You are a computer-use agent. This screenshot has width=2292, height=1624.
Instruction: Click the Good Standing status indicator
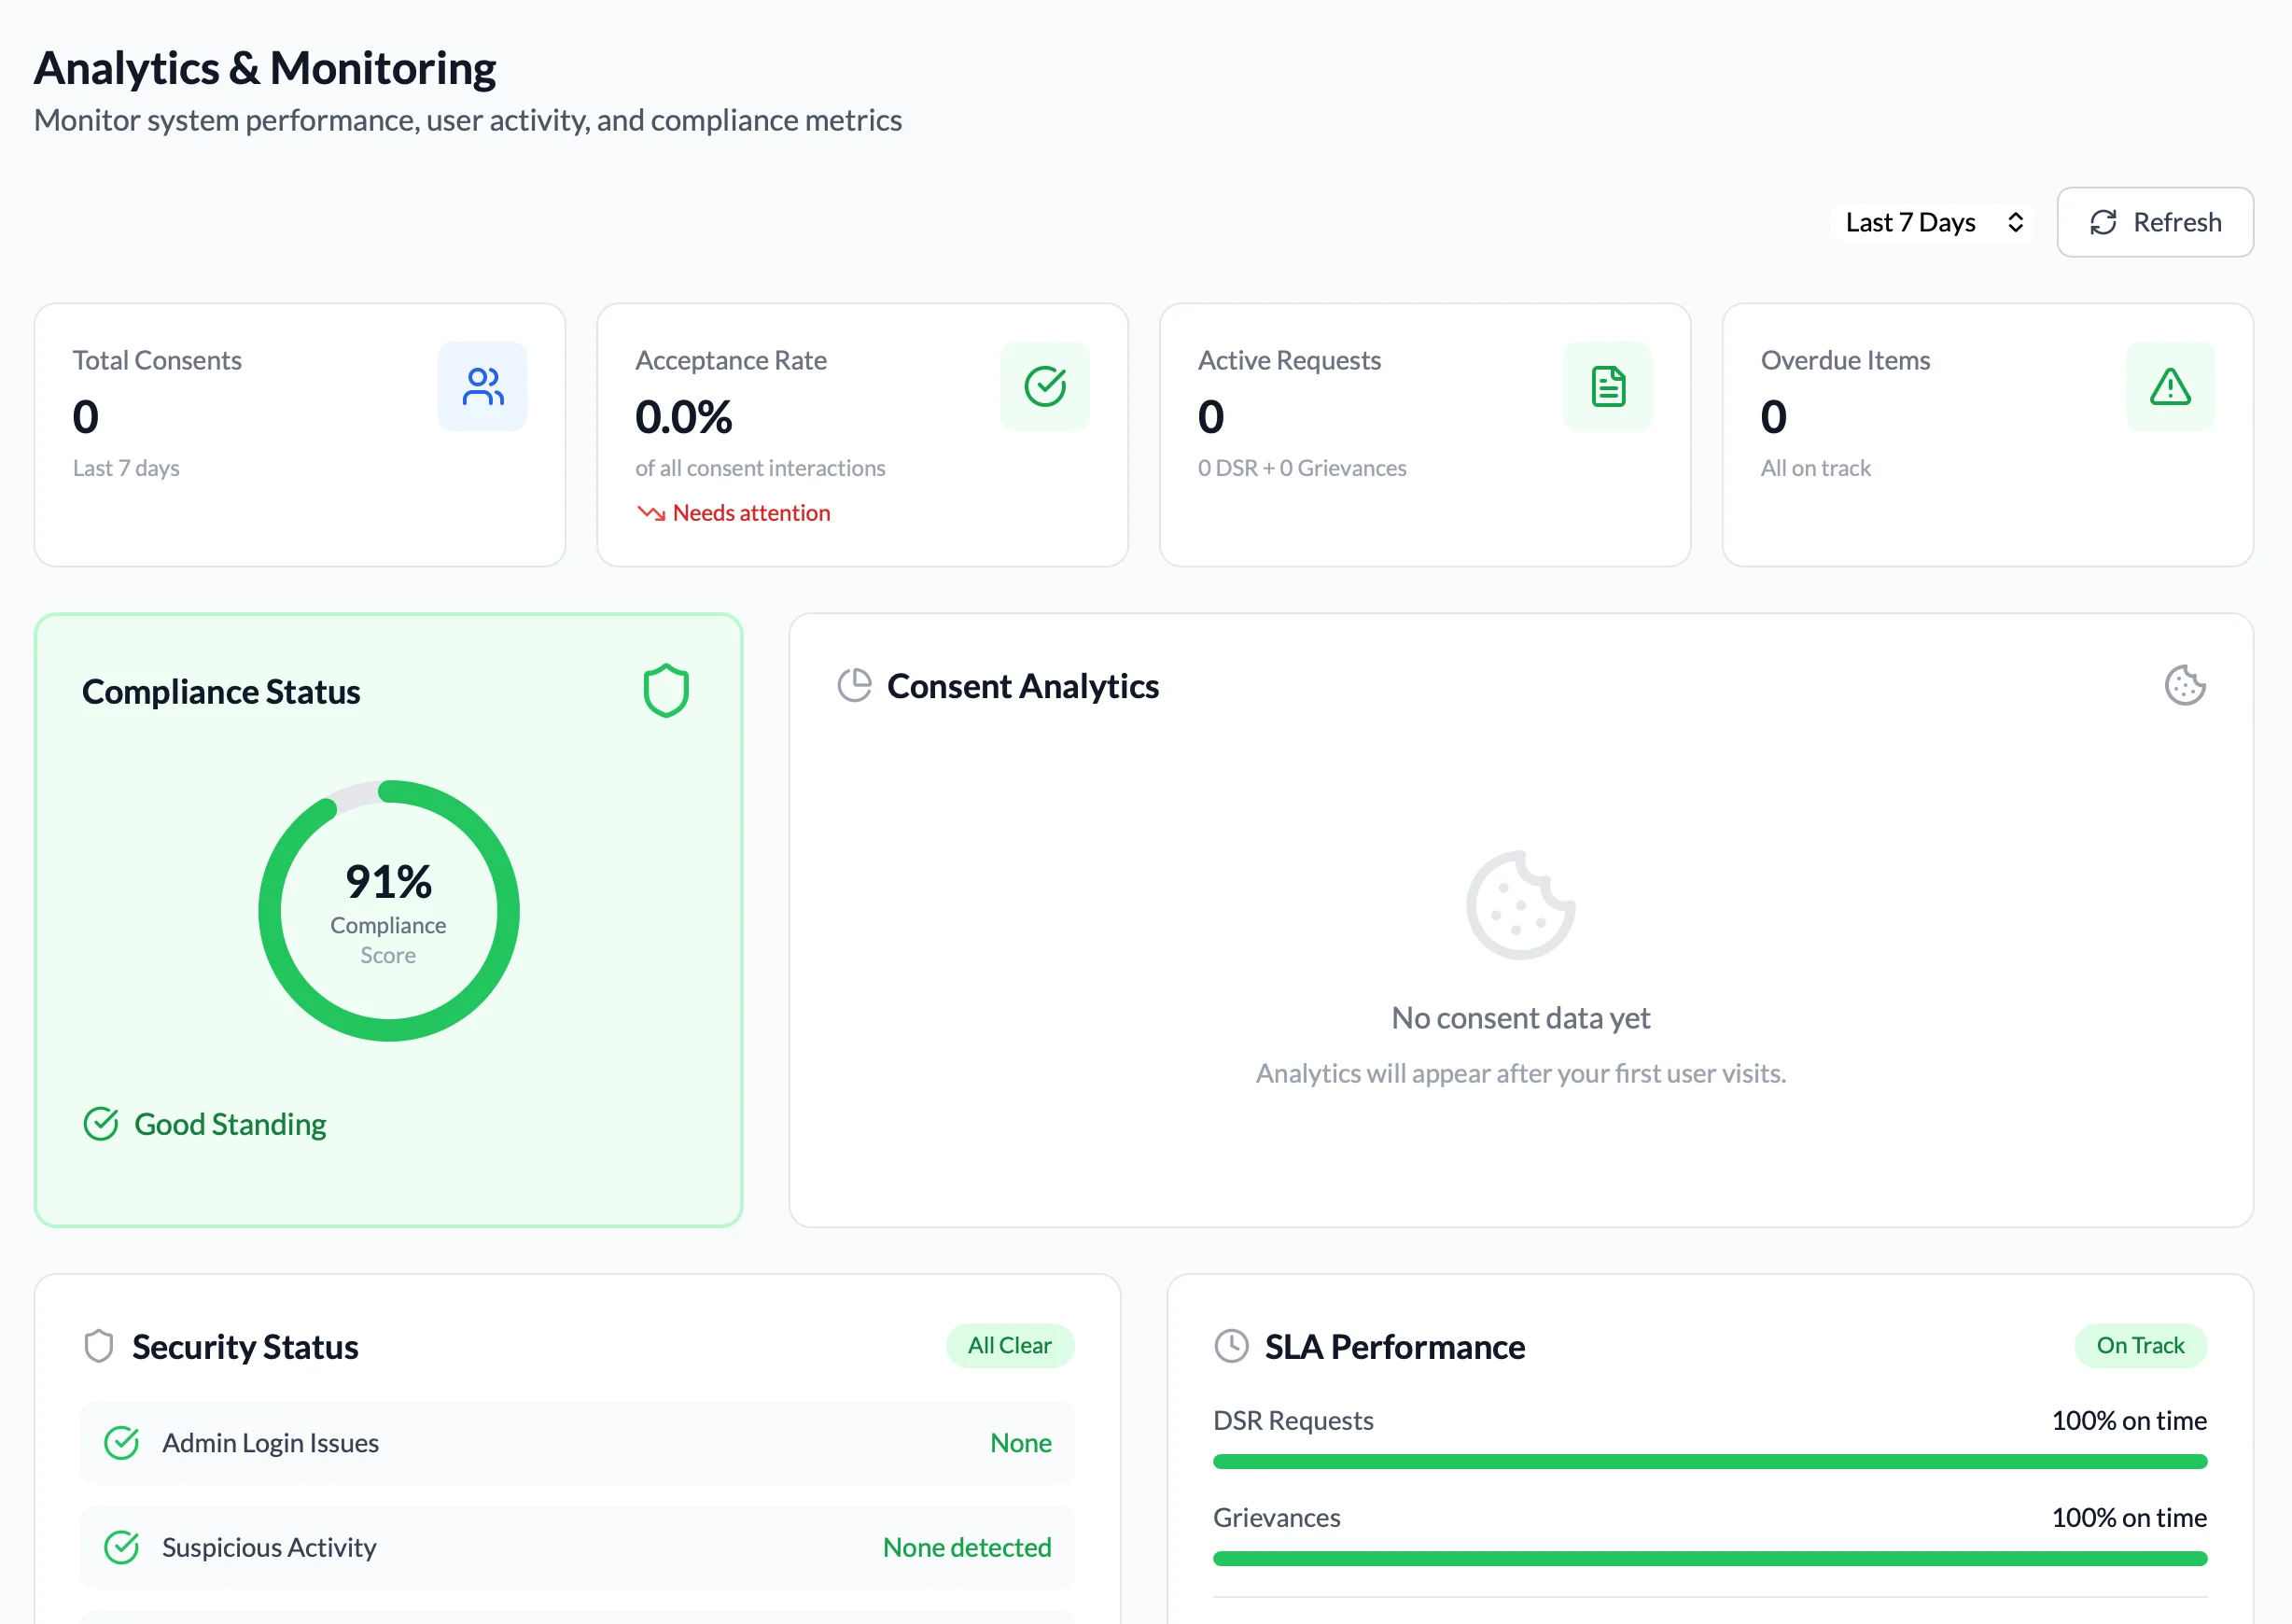pos(204,1124)
